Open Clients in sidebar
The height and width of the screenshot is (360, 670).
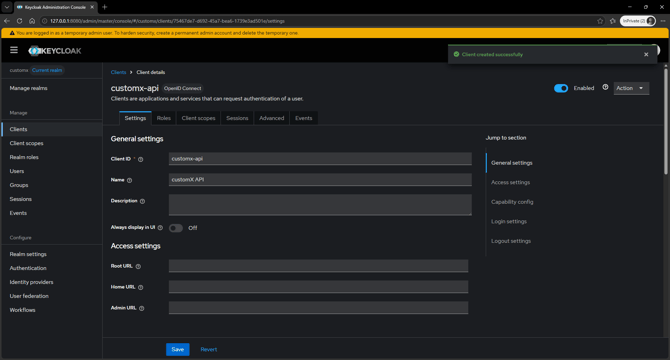tap(52, 129)
